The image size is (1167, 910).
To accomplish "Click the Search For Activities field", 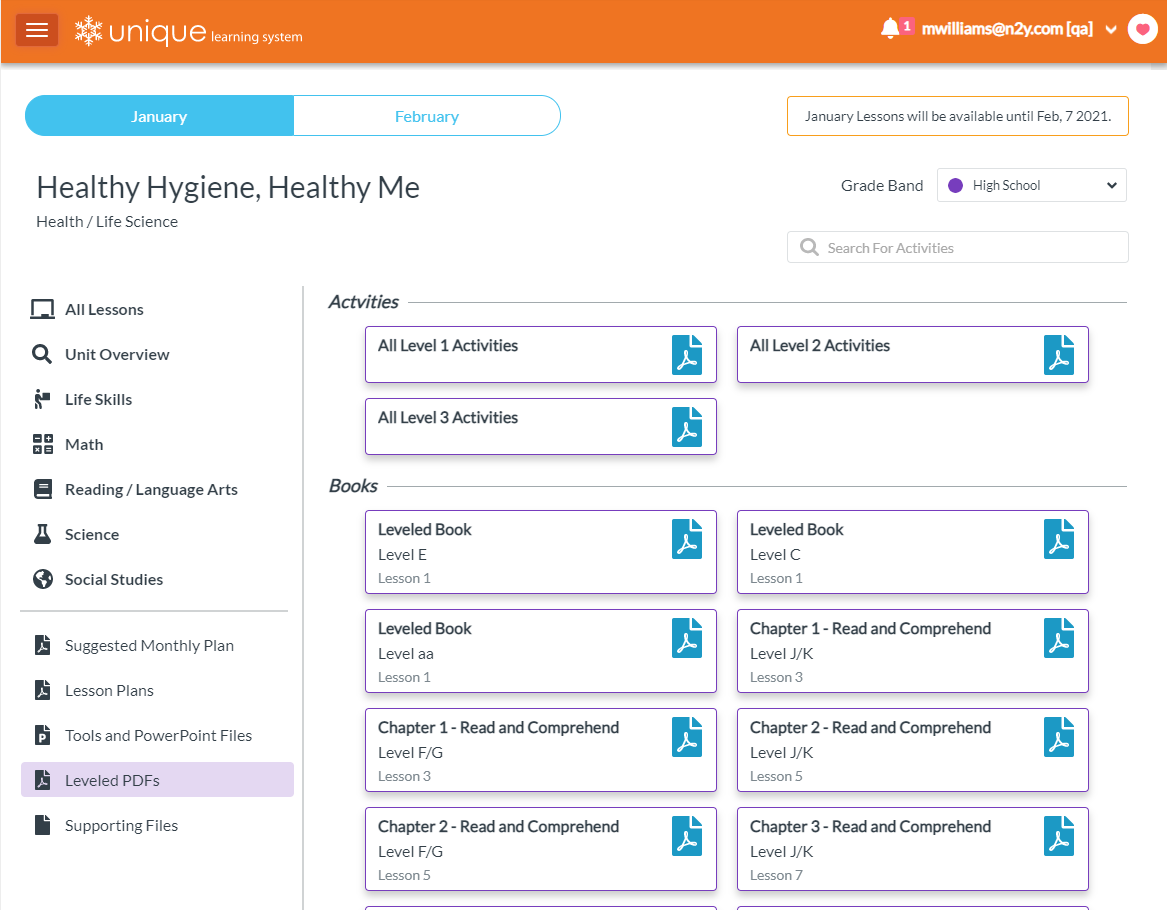I will [x=958, y=248].
